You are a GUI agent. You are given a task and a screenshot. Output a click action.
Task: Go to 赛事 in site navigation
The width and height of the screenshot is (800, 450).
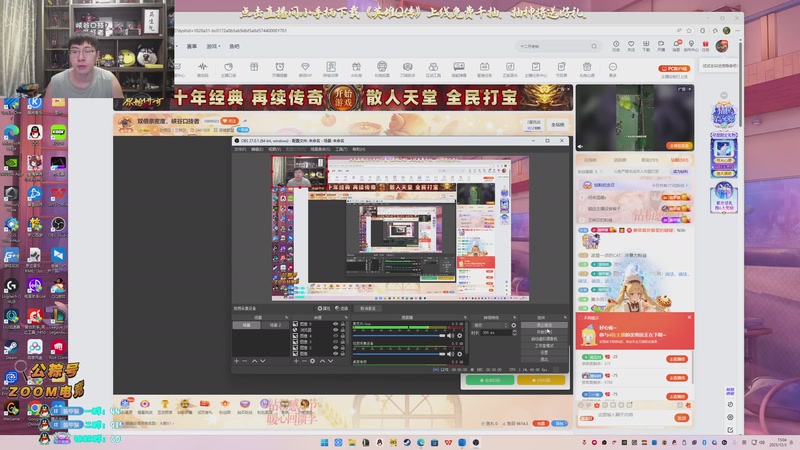coord(192,46)
